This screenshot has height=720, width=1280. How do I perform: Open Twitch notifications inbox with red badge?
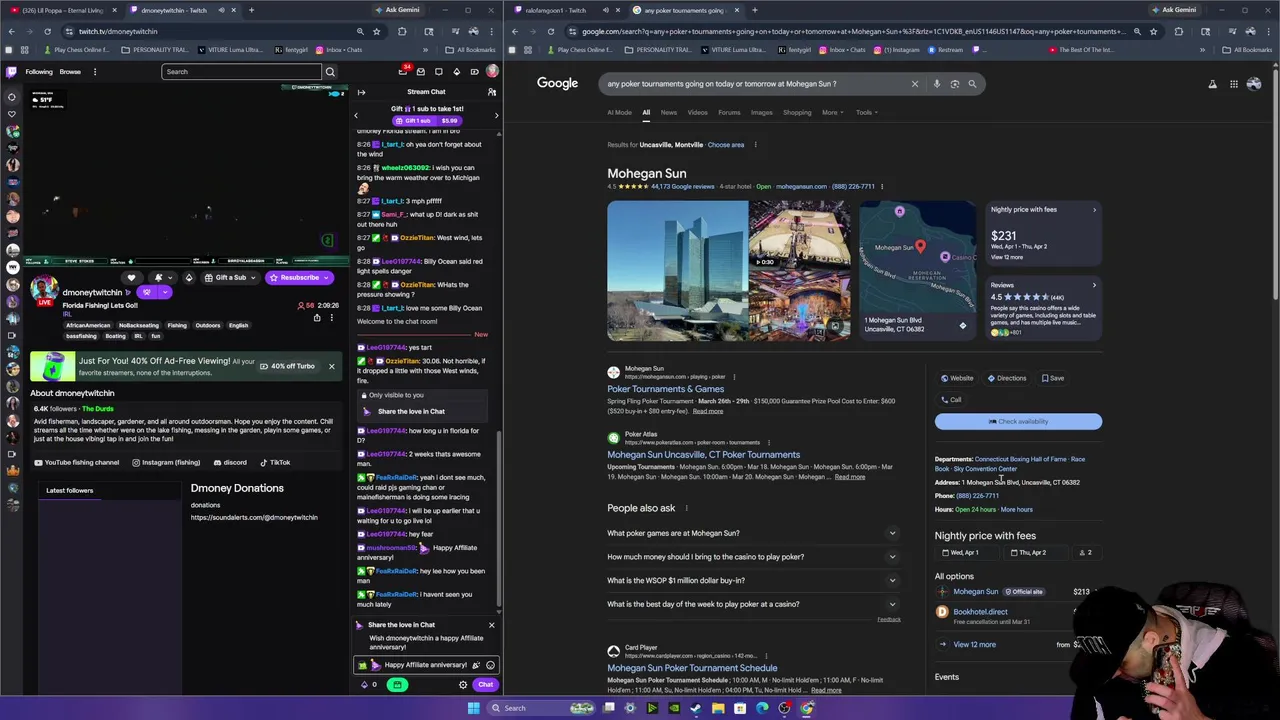coord(404,72)
